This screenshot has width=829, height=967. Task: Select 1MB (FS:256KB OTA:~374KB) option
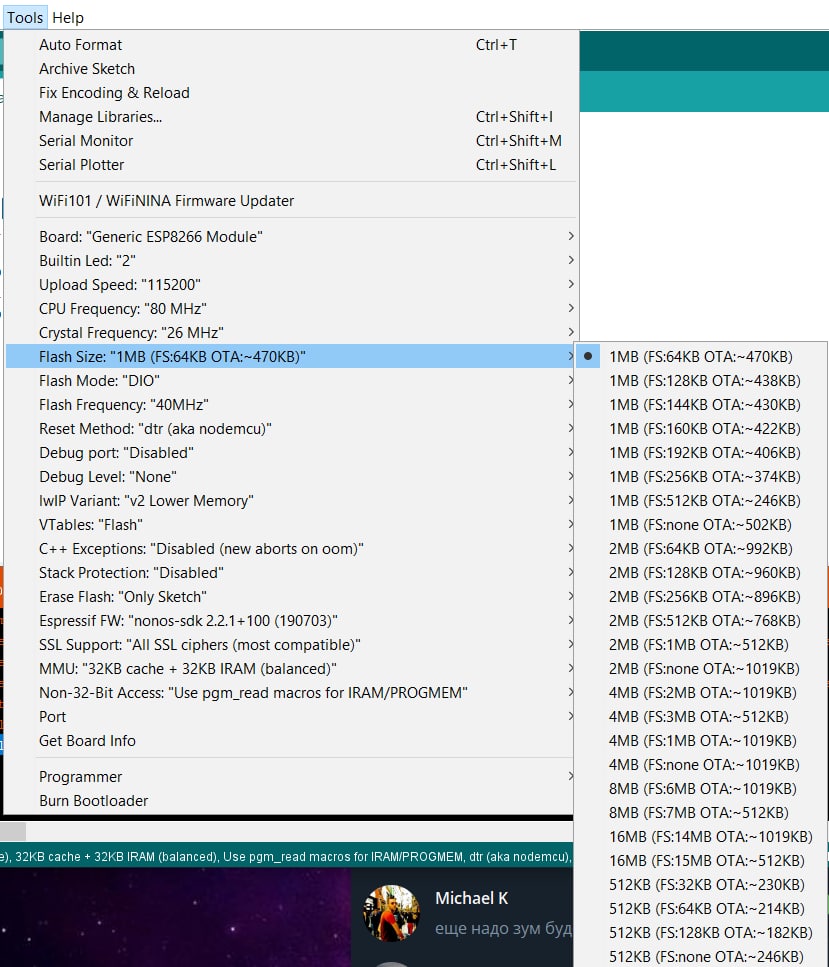coord(701,477)
